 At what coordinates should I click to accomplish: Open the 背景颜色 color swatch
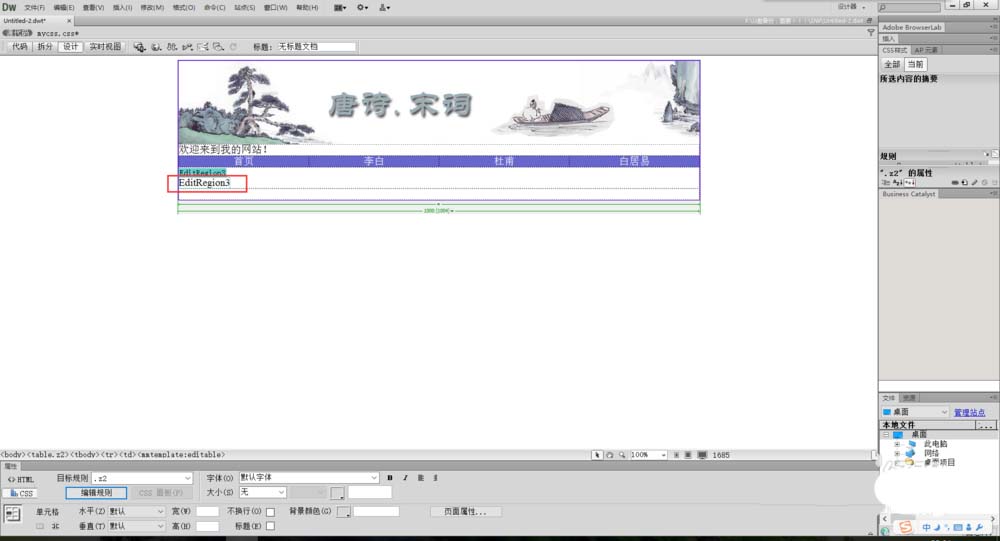[343, 512]
